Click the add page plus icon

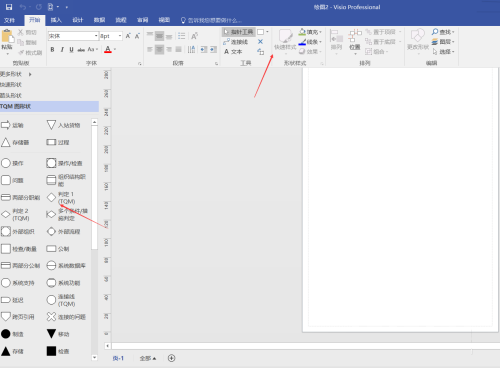(171, 358)
